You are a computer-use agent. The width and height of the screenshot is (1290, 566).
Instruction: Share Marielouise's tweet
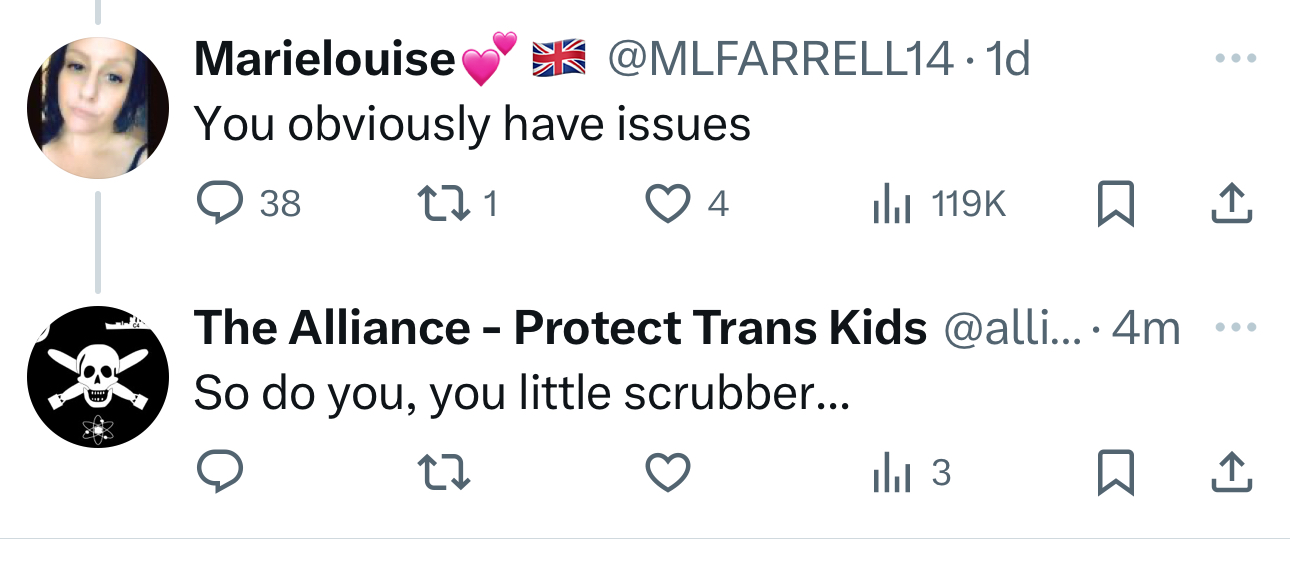pyautogui.click(x=1231, y=204)
